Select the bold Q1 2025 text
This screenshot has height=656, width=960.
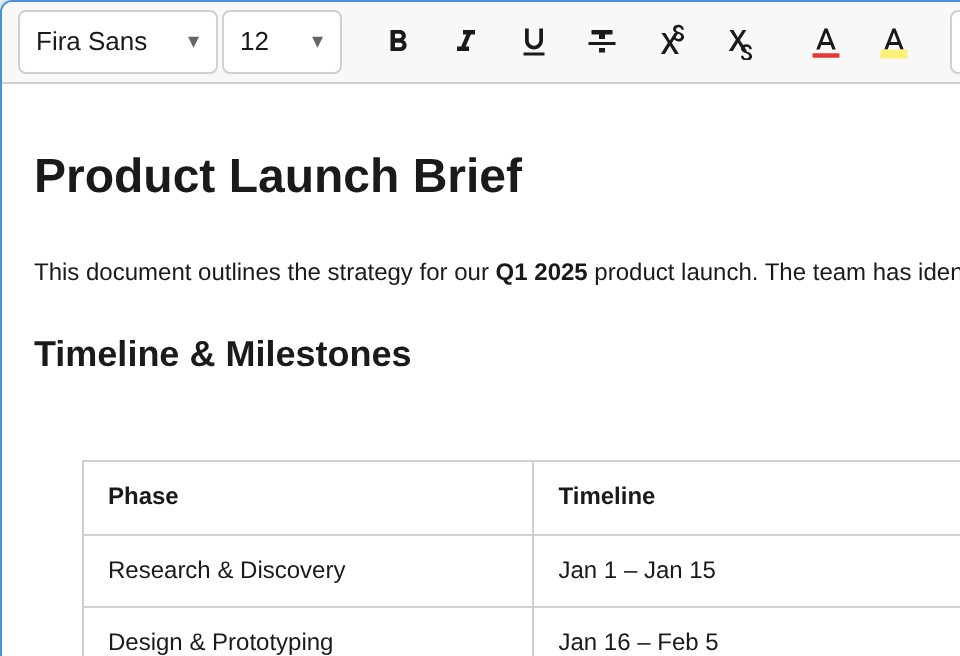coord(542,271)
